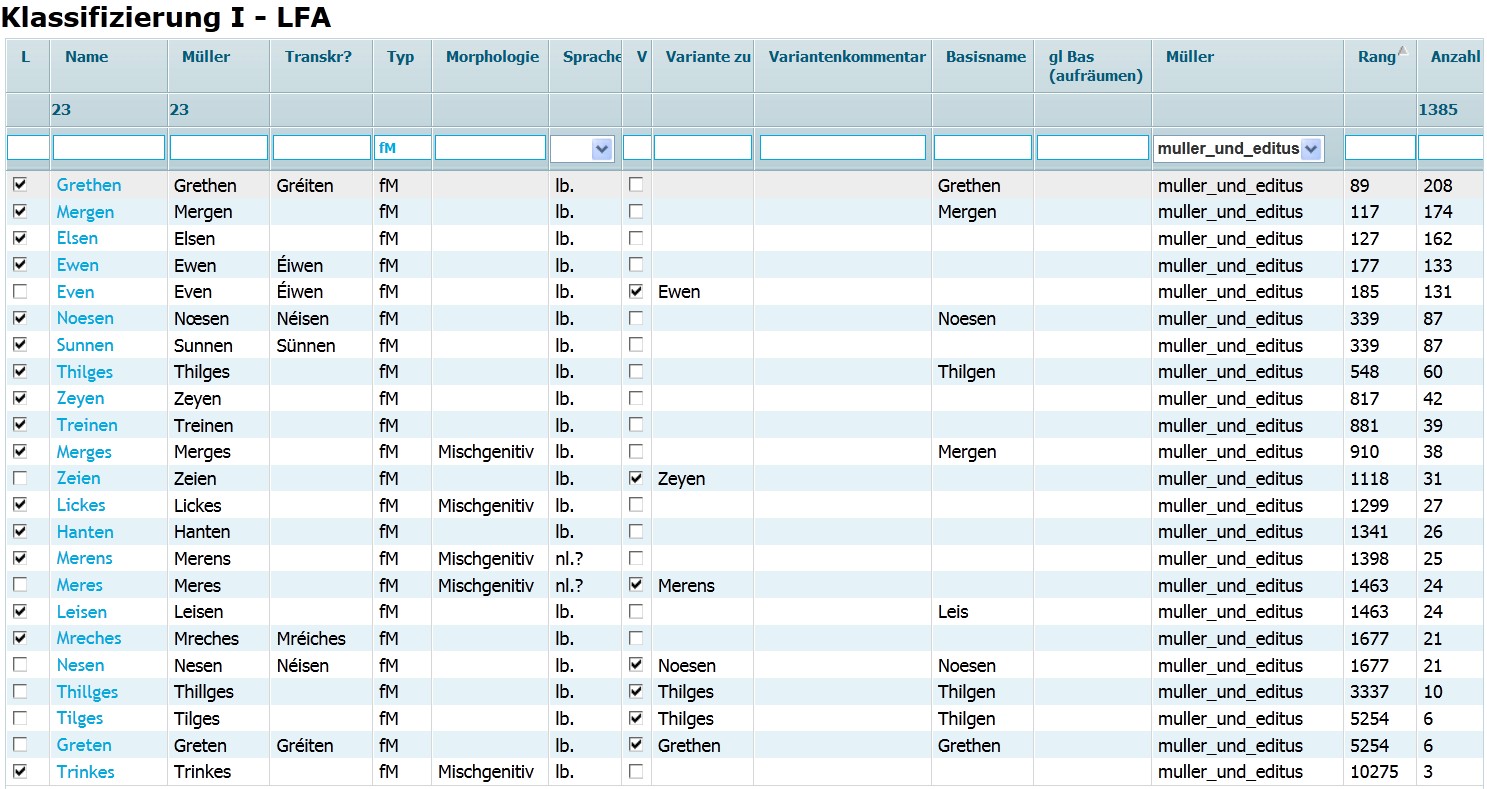This screenshot has width=1487, height=789.
Task: Enable V checkbox for Mergen row
Action: pos(636,212)
